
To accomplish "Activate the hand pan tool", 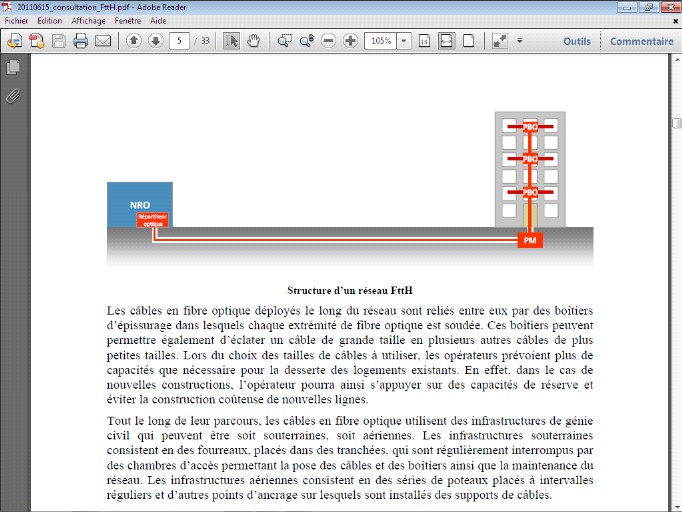I will pyautogui.click(x=253, y=41).
